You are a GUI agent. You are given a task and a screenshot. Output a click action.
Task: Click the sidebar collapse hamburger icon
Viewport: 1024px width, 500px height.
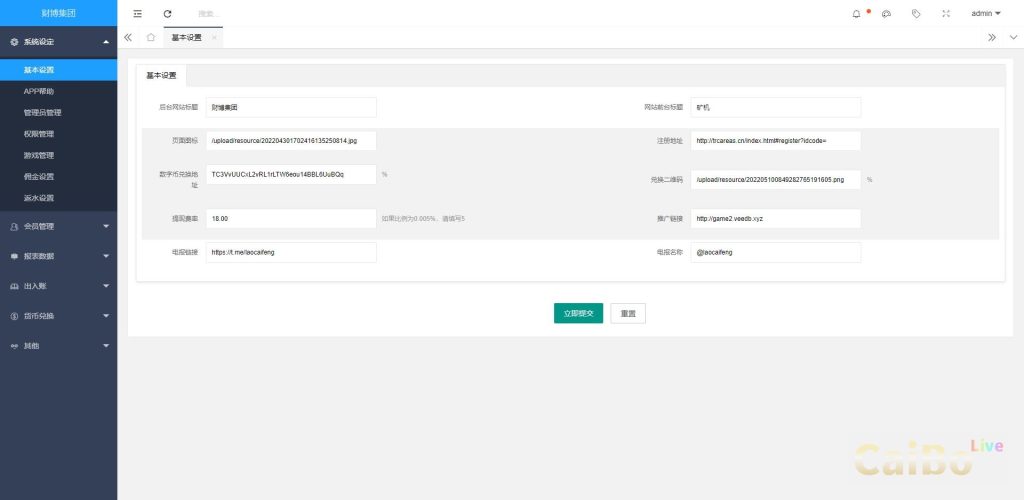tap(137, 14)
